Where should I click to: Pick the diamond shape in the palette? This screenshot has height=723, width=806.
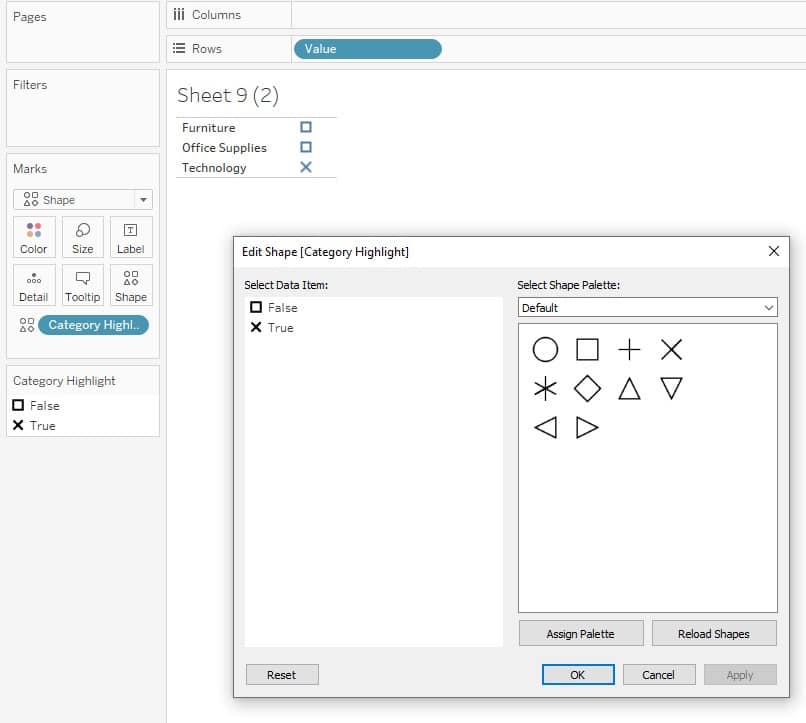(587, 388)
